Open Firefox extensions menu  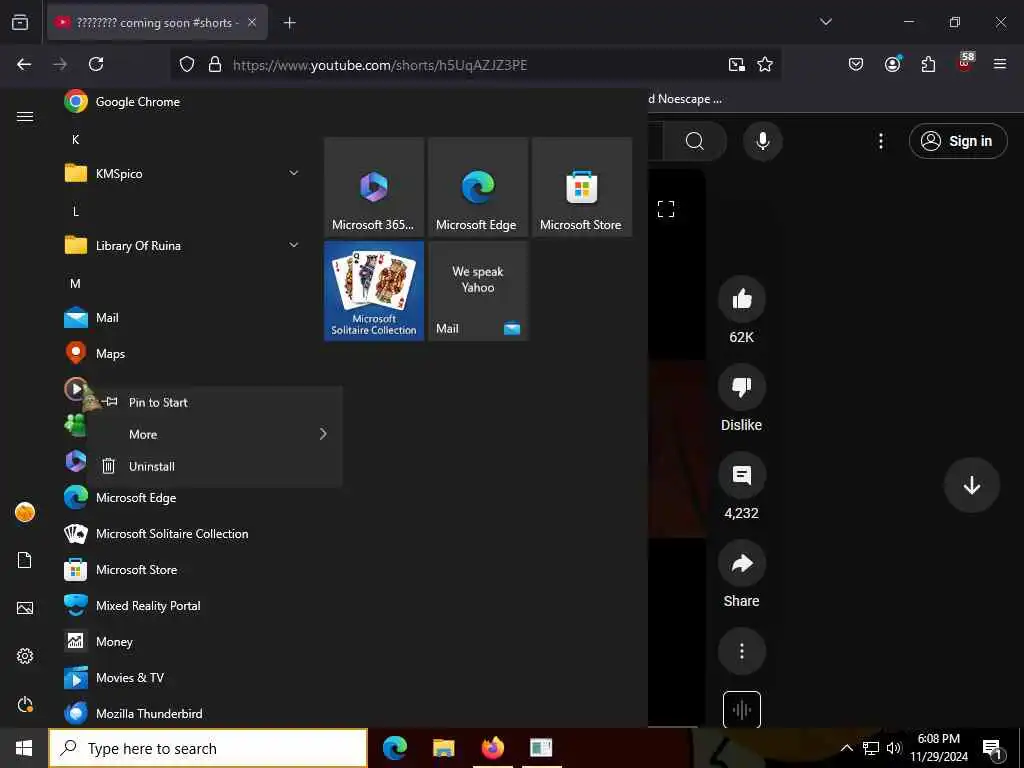[928, 64]
